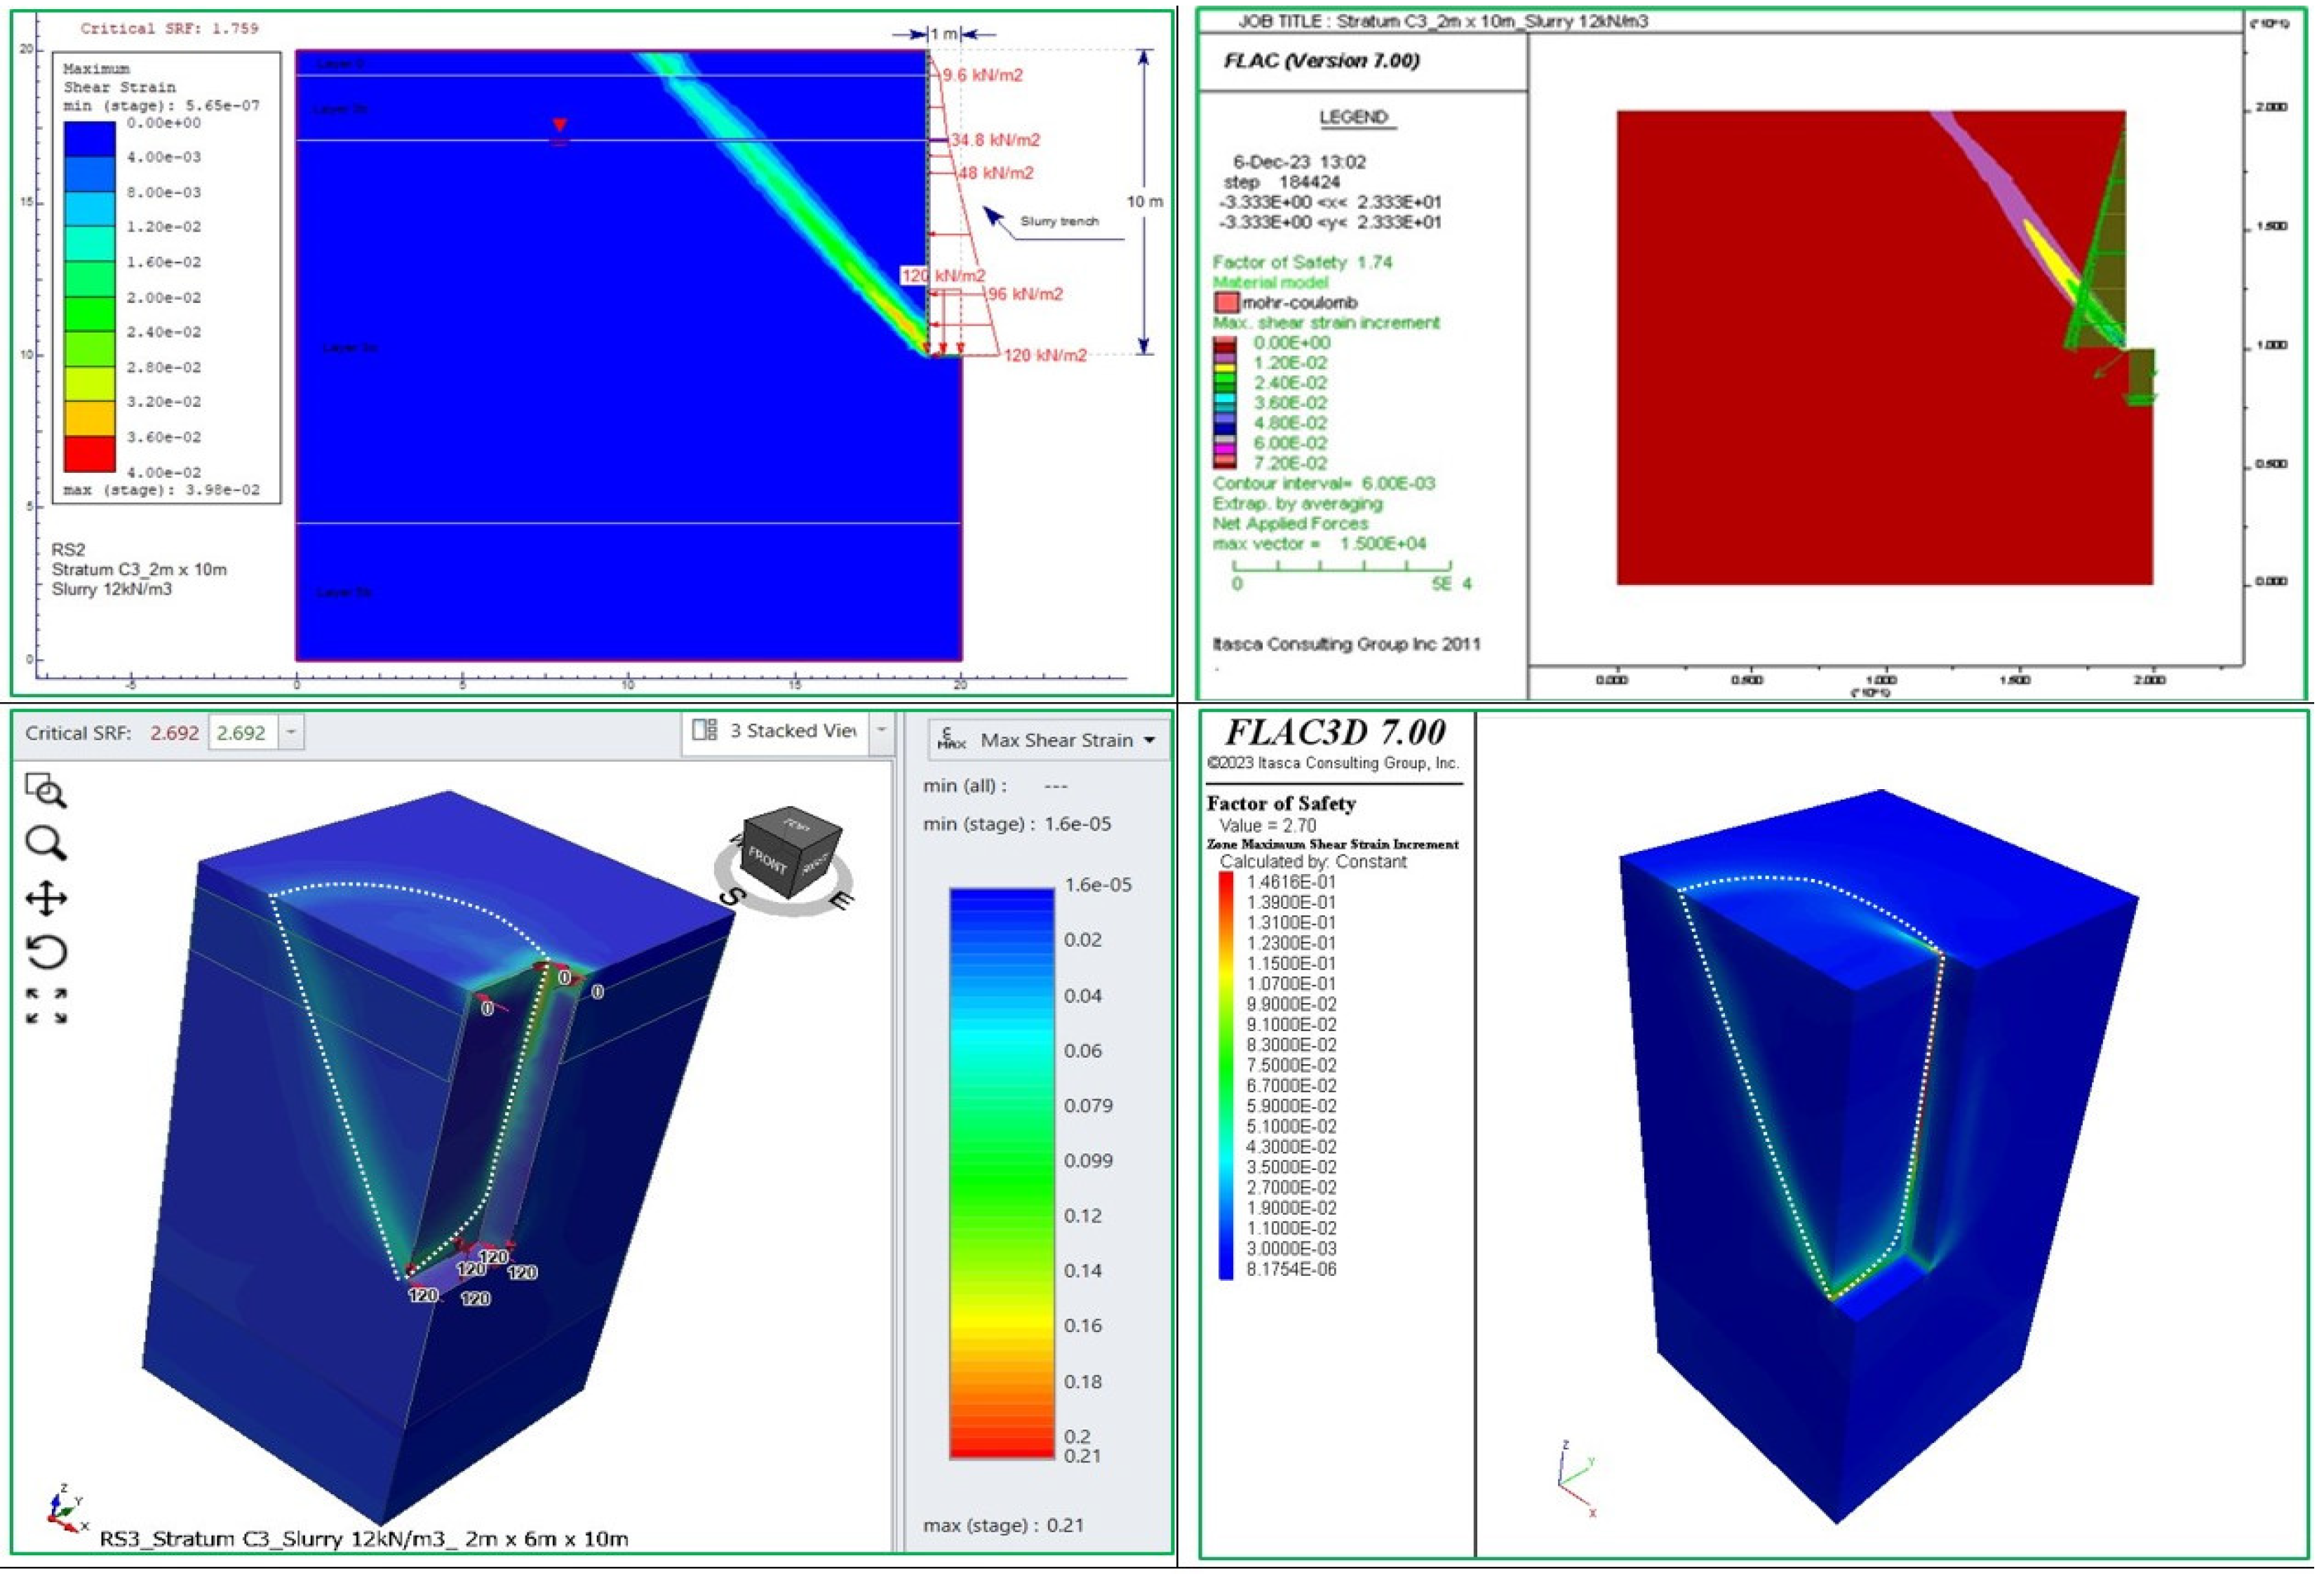Screen dimensions: 2324x1579
Task: Click the Critical SRF 2.692 value field
Action: click(x=242, y=733)
